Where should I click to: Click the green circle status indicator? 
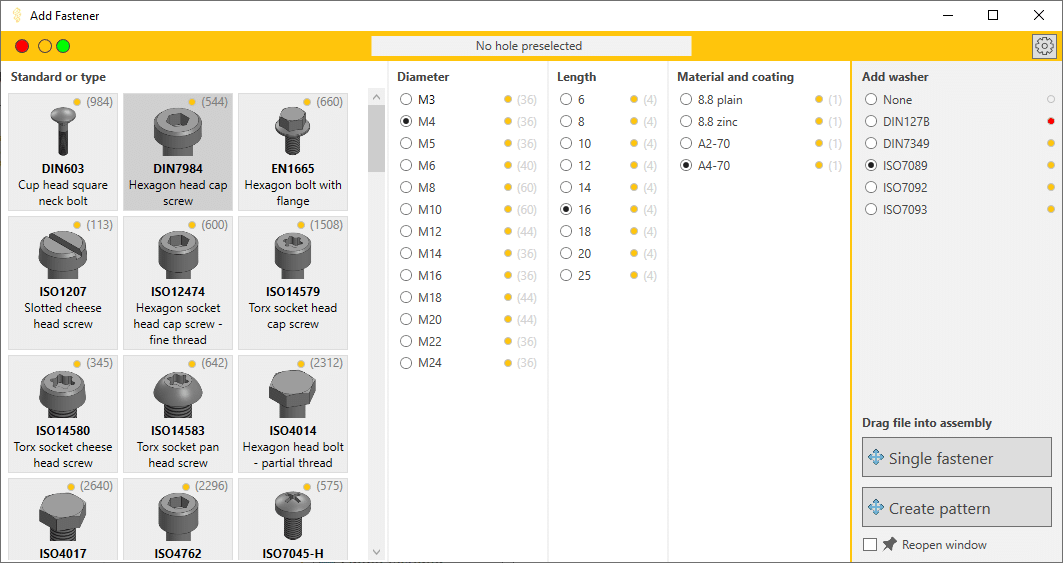(x=63, y=46)
